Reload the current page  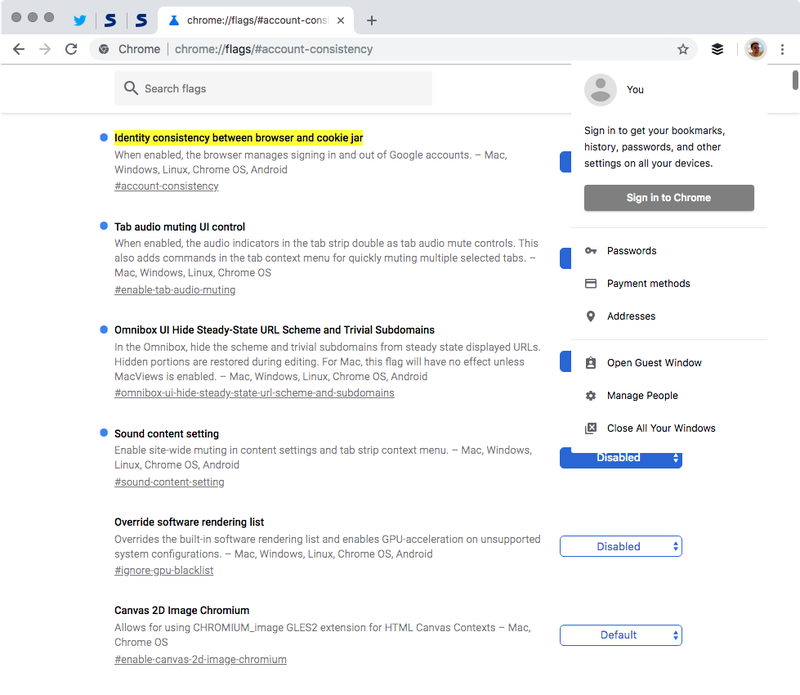[x=70, y=48]
